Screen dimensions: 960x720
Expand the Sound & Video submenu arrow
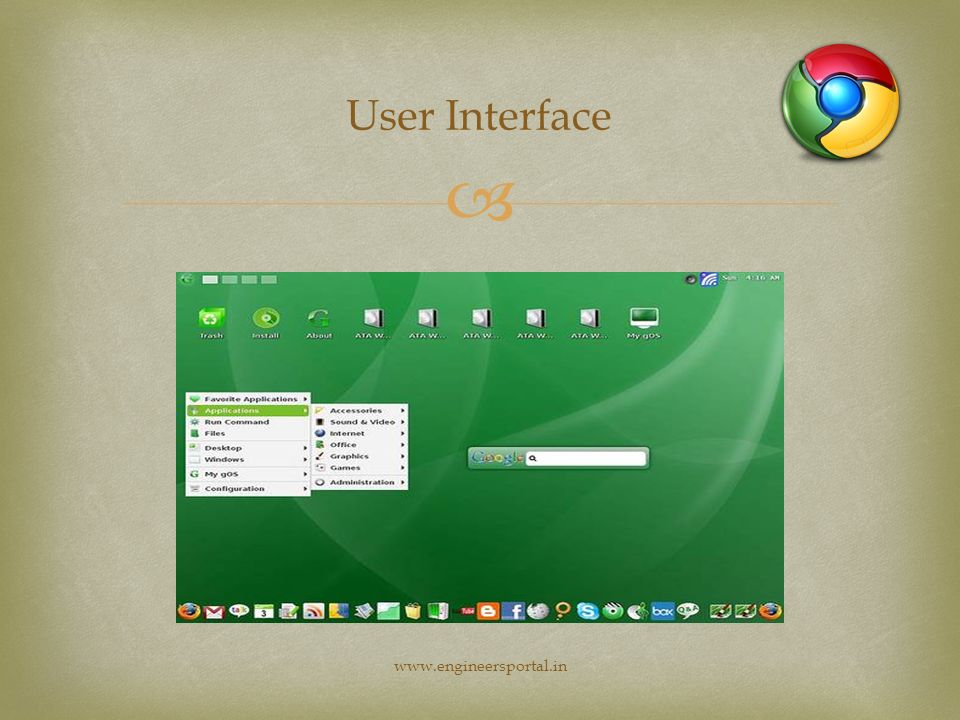403,422
